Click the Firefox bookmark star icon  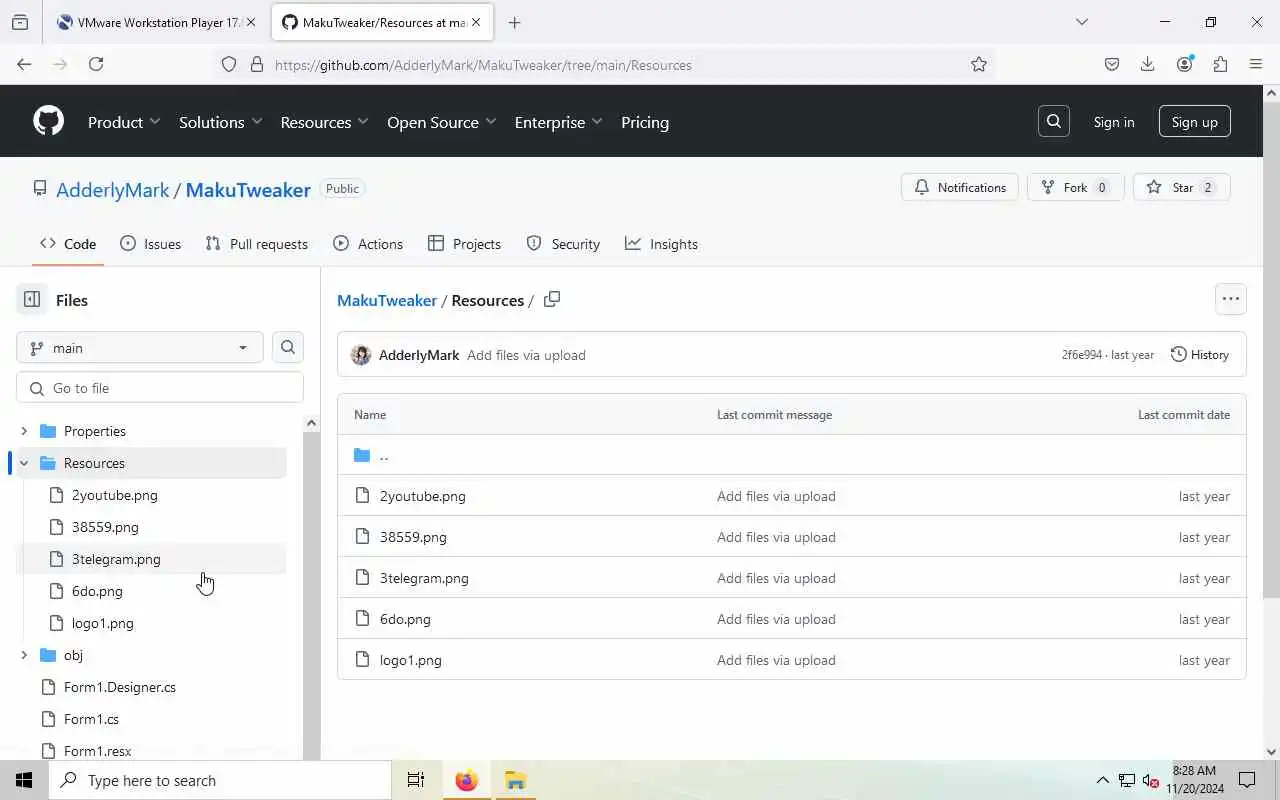tap(979, 64)
